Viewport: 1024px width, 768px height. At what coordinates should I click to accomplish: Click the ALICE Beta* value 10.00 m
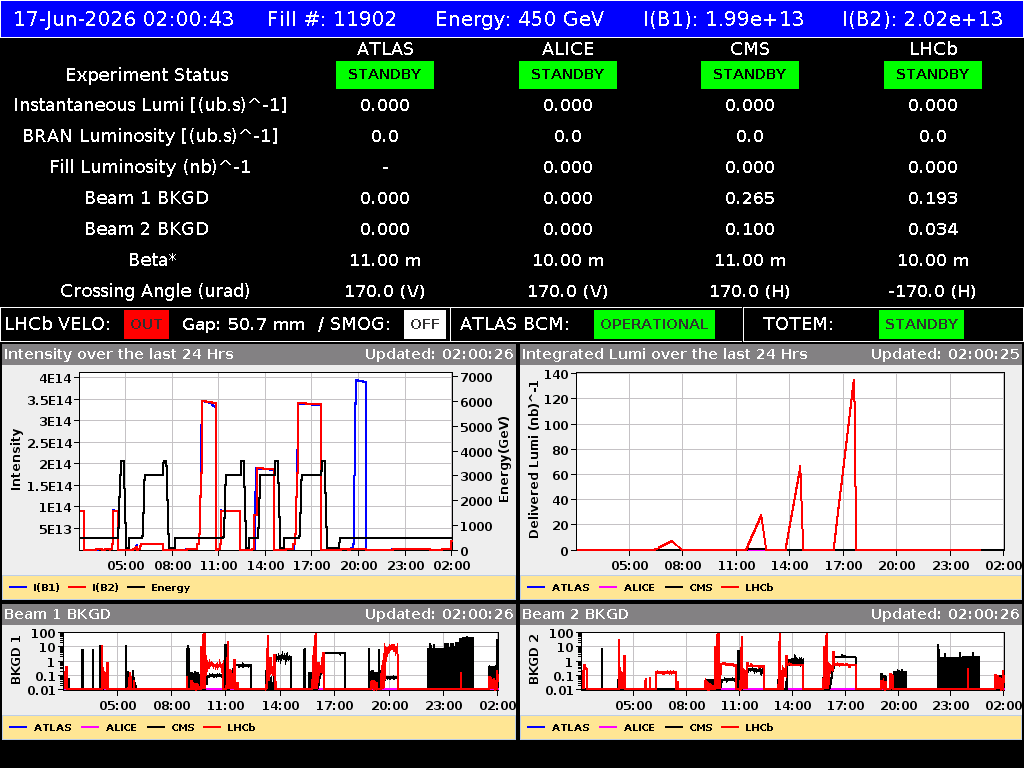click(x=568, y=261)
